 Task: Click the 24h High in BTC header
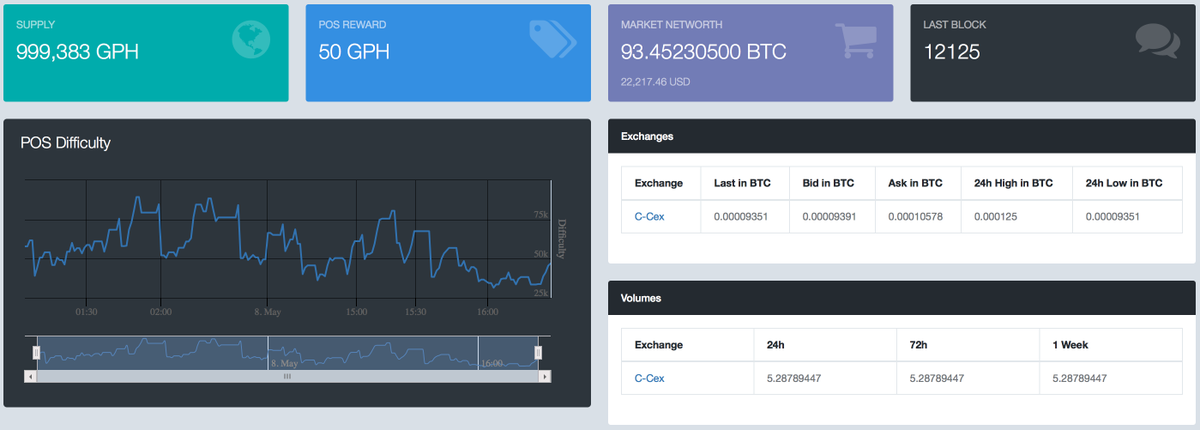(x=1013, y=183)
